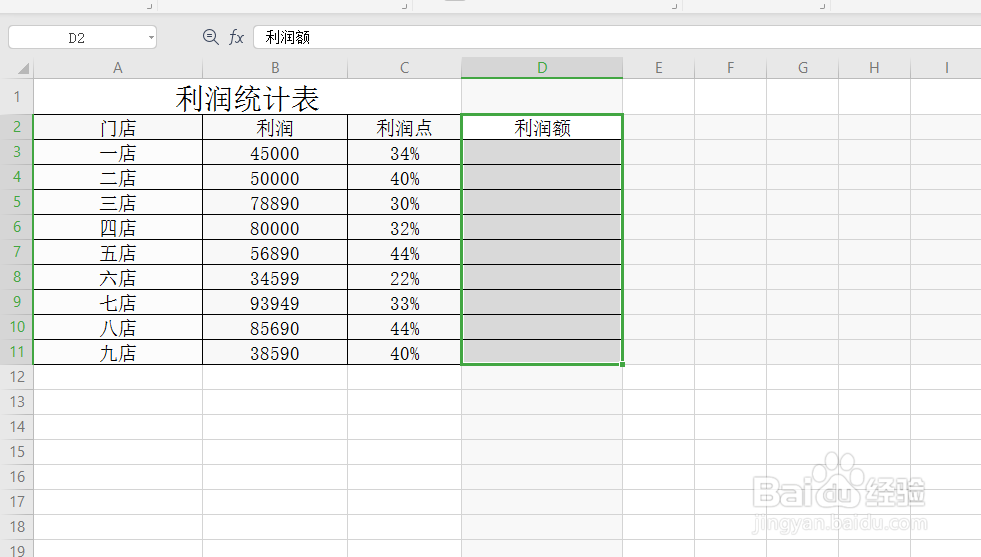
Task: Select column E header
Action: coord(658,68)
